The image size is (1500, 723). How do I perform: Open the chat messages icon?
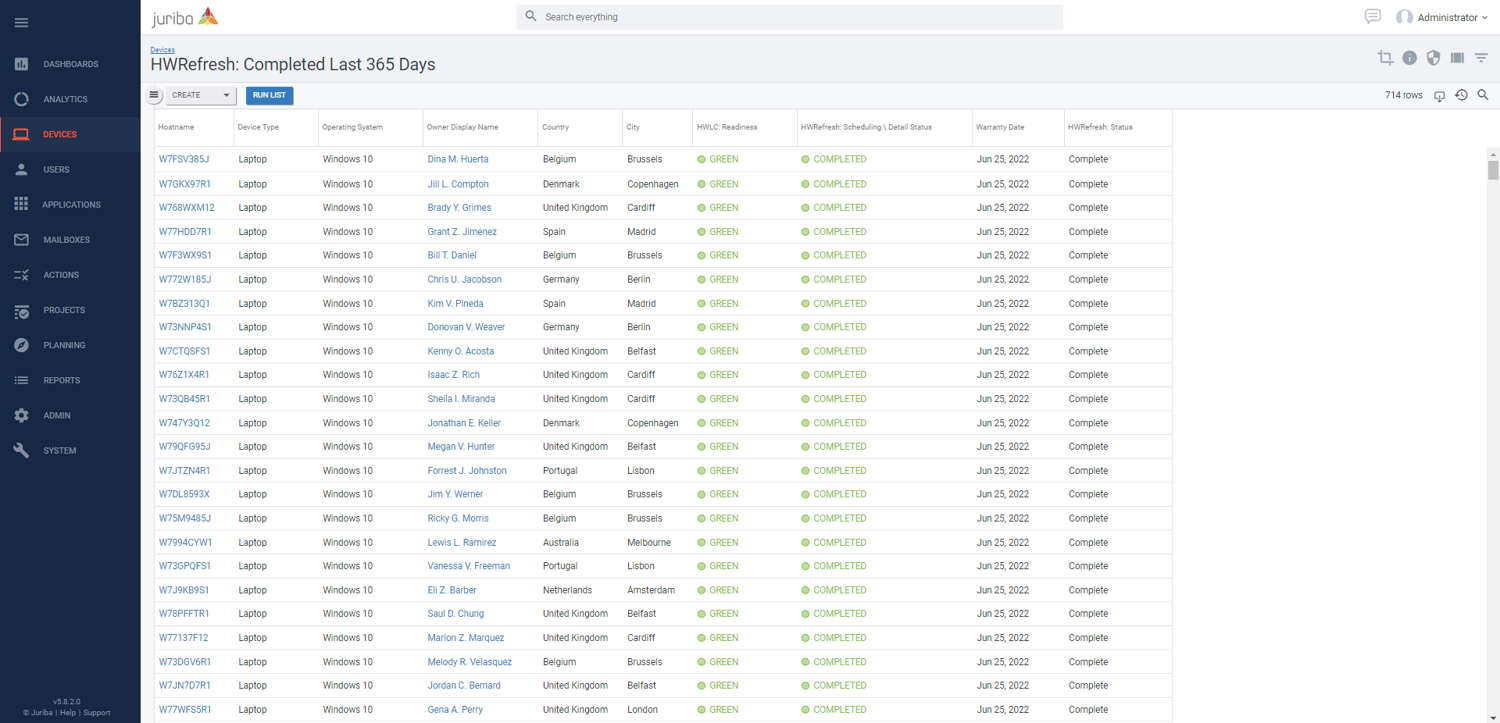point(1373,17)
